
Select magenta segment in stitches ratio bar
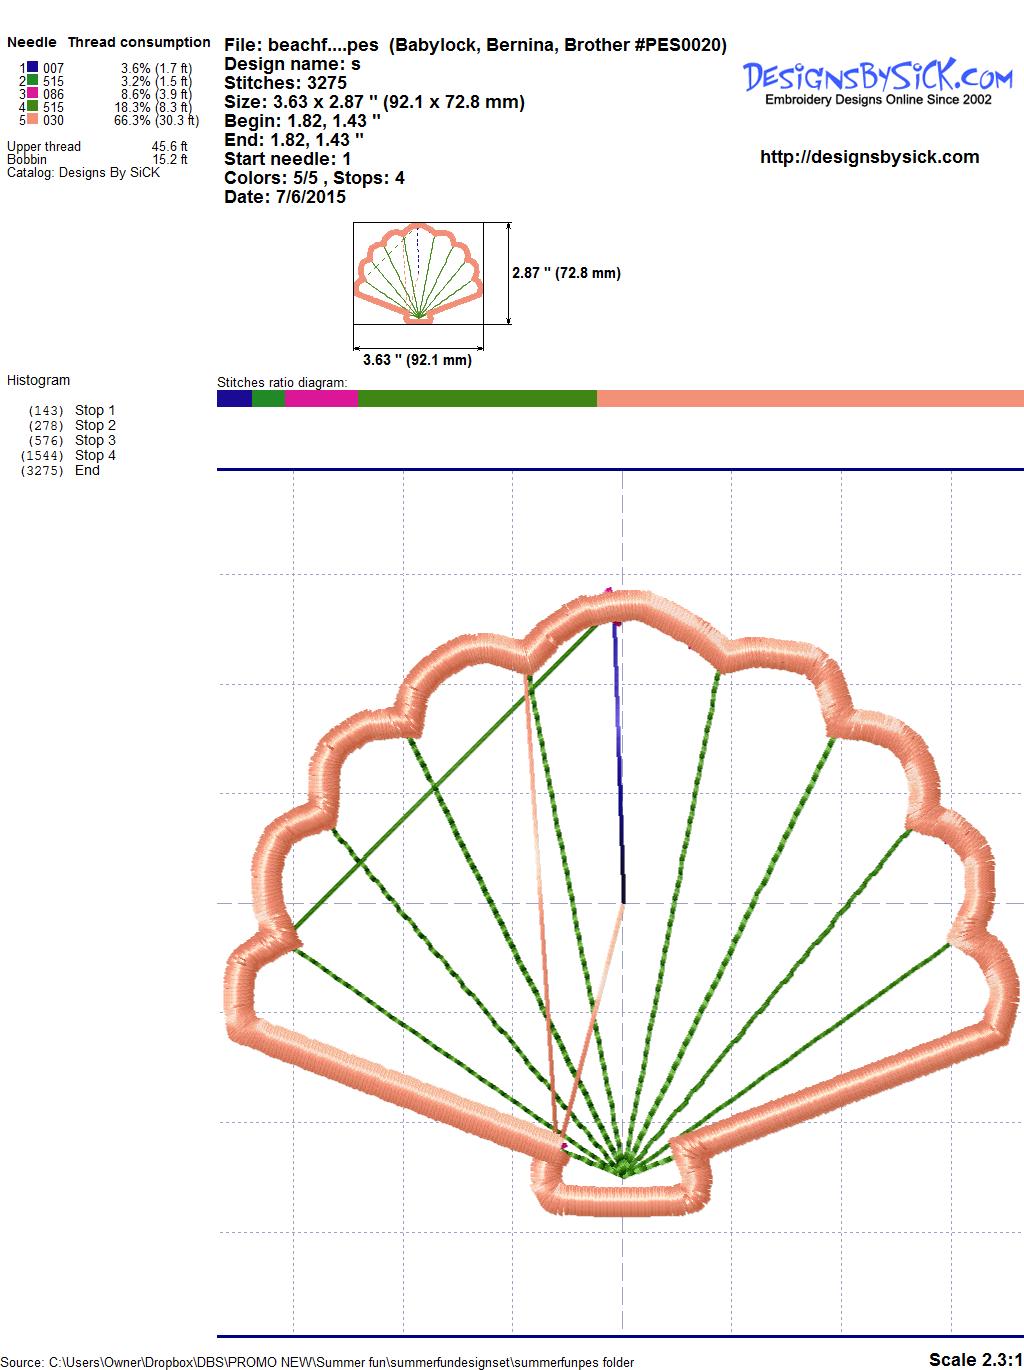pos(321,398)
